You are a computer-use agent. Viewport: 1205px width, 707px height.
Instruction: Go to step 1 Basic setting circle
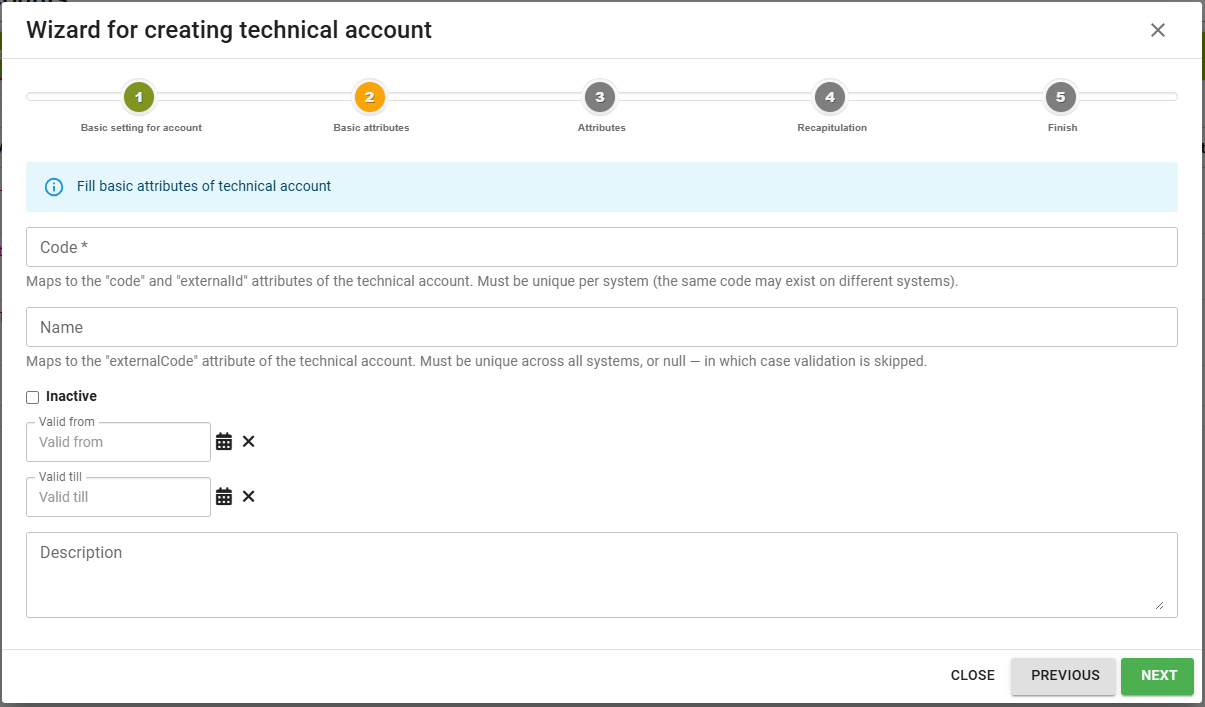coord(139,97)
